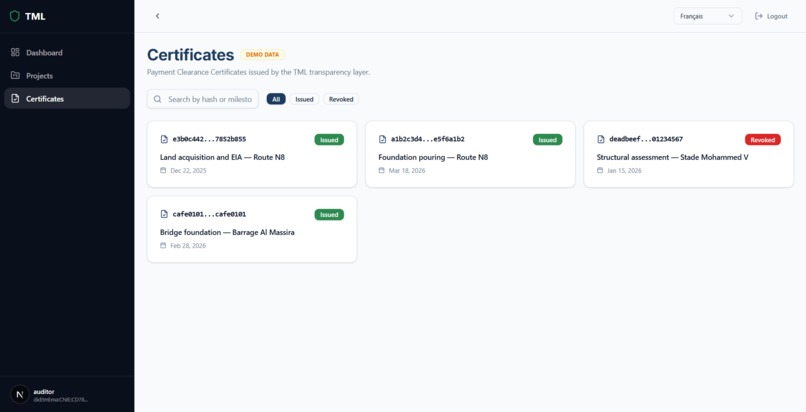Viewport: 806px width, 412px height.
Task: Click the date Dec 22, 2025
Action: [x=188, y=171]
